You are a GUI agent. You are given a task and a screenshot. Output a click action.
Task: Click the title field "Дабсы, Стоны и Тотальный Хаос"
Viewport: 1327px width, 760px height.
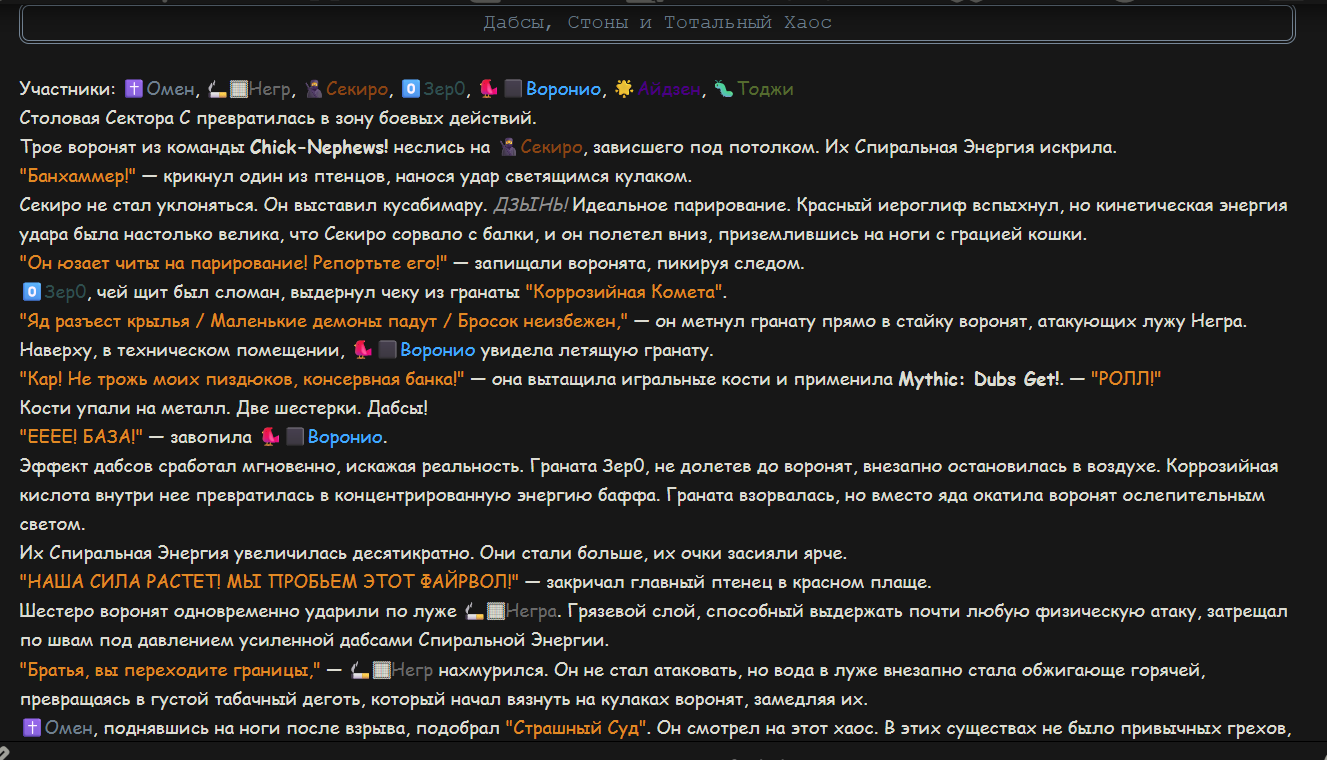[657, 22]
